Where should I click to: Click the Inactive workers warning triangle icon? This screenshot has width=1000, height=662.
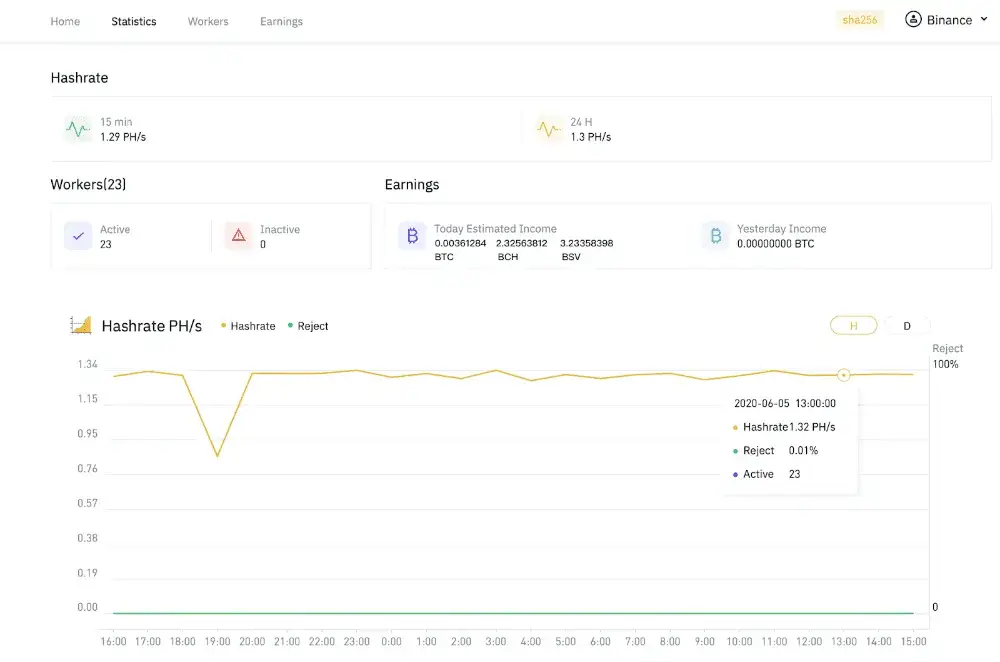pos(238,235)
